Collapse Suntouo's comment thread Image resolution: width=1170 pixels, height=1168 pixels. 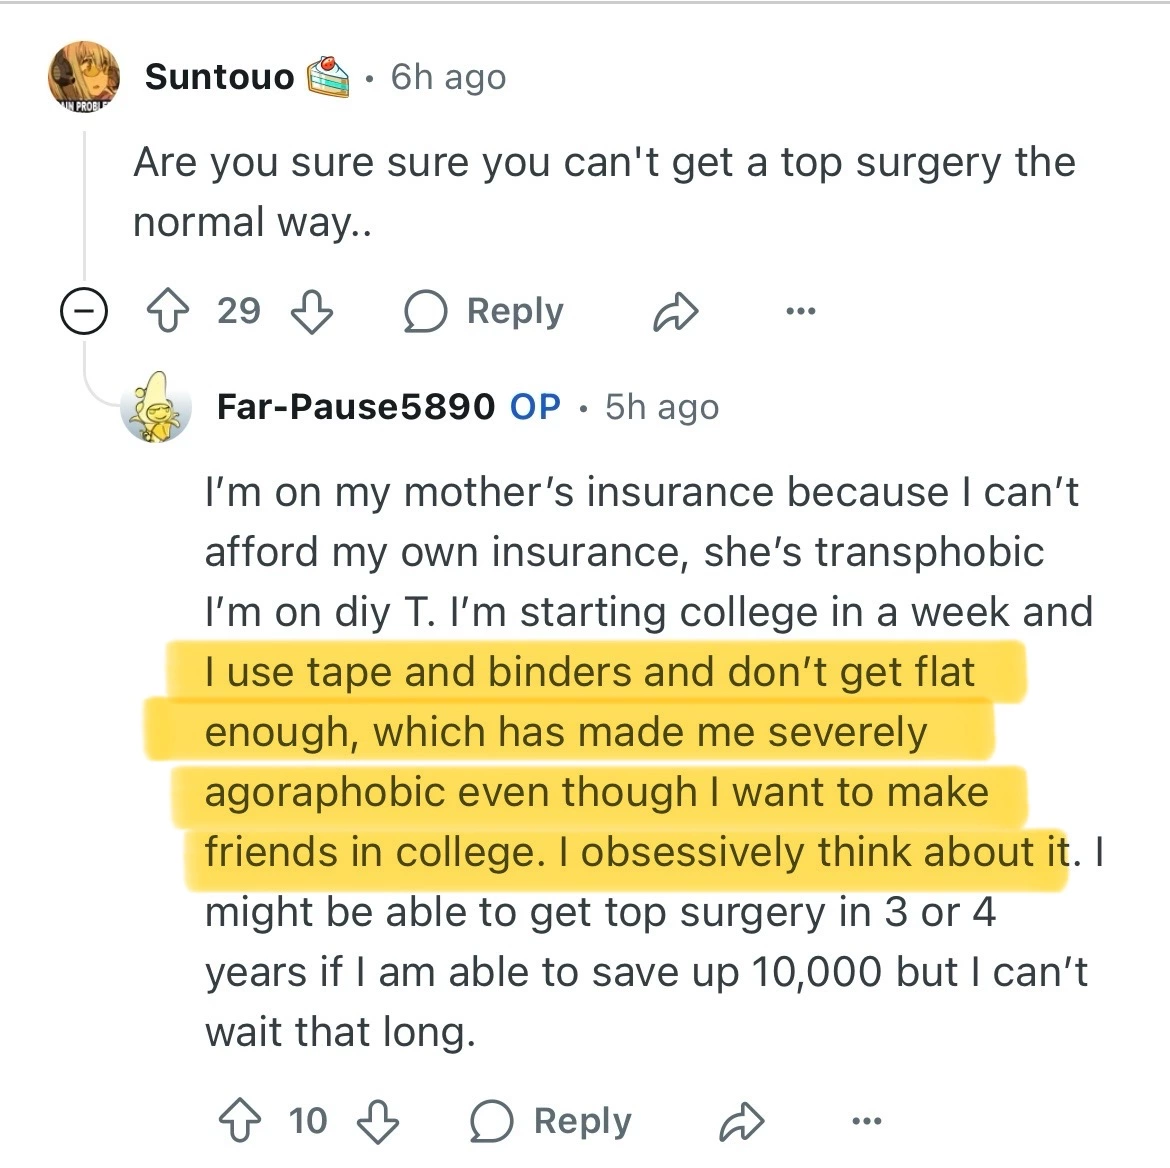pyautogui.click(x=84, y=312)
